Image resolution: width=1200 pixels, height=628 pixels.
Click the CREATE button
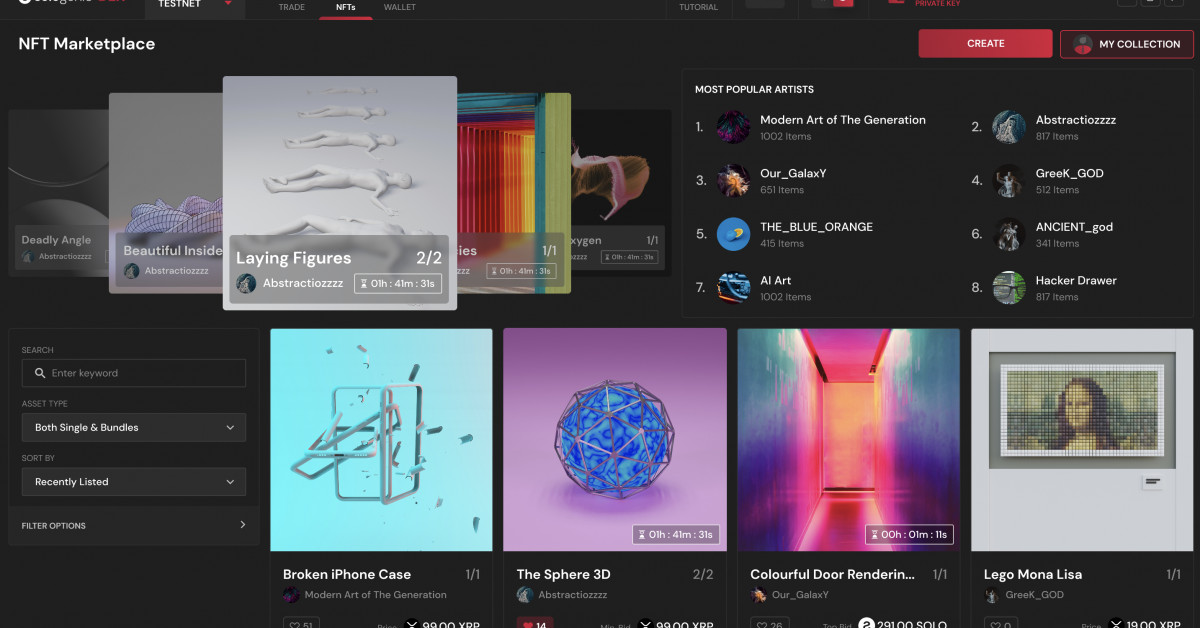986,44
